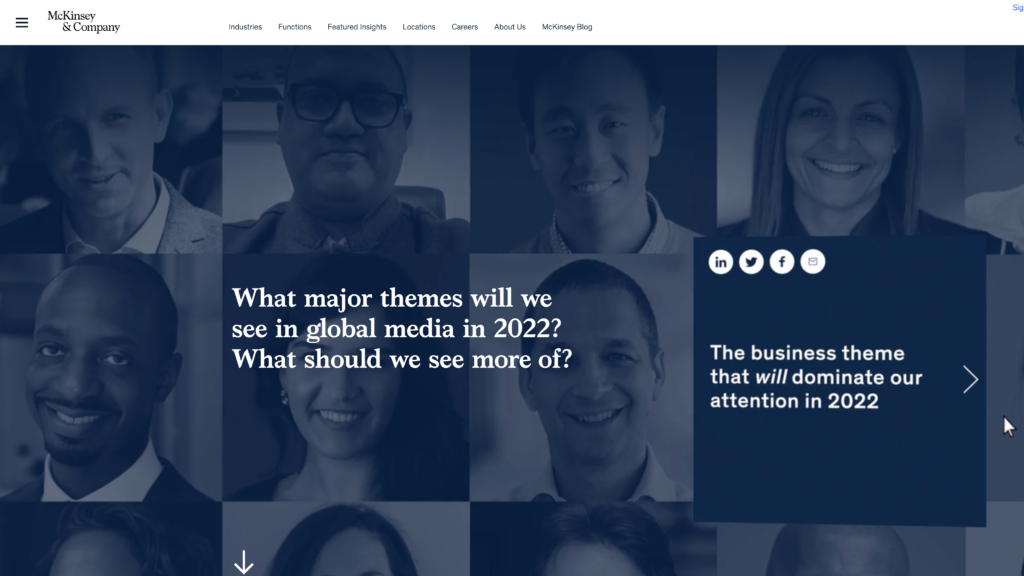Open the Careers menu item
The height and width of the screenshot is (576, 1024).
pos(464,27)
